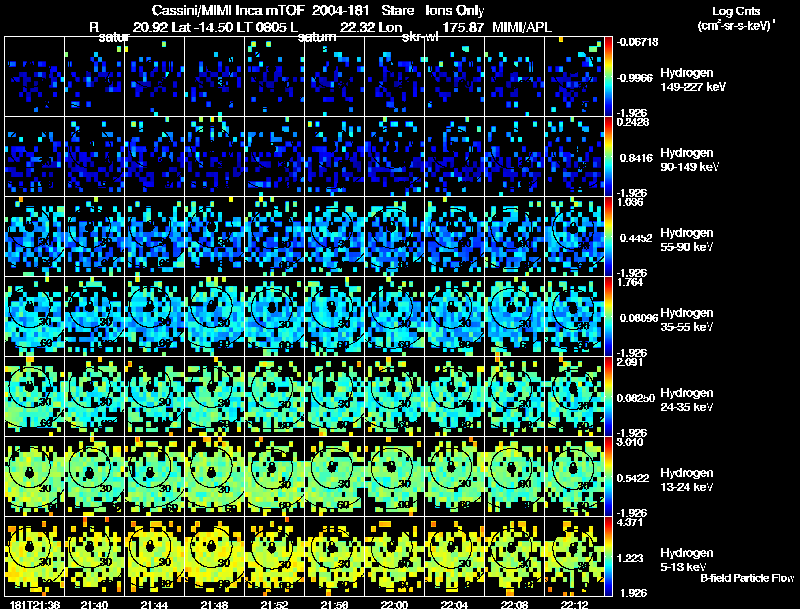Open the 13-24 keV panel at 21:56
The height and width of the screenshot is (609, 800).
tap(335, 476)
